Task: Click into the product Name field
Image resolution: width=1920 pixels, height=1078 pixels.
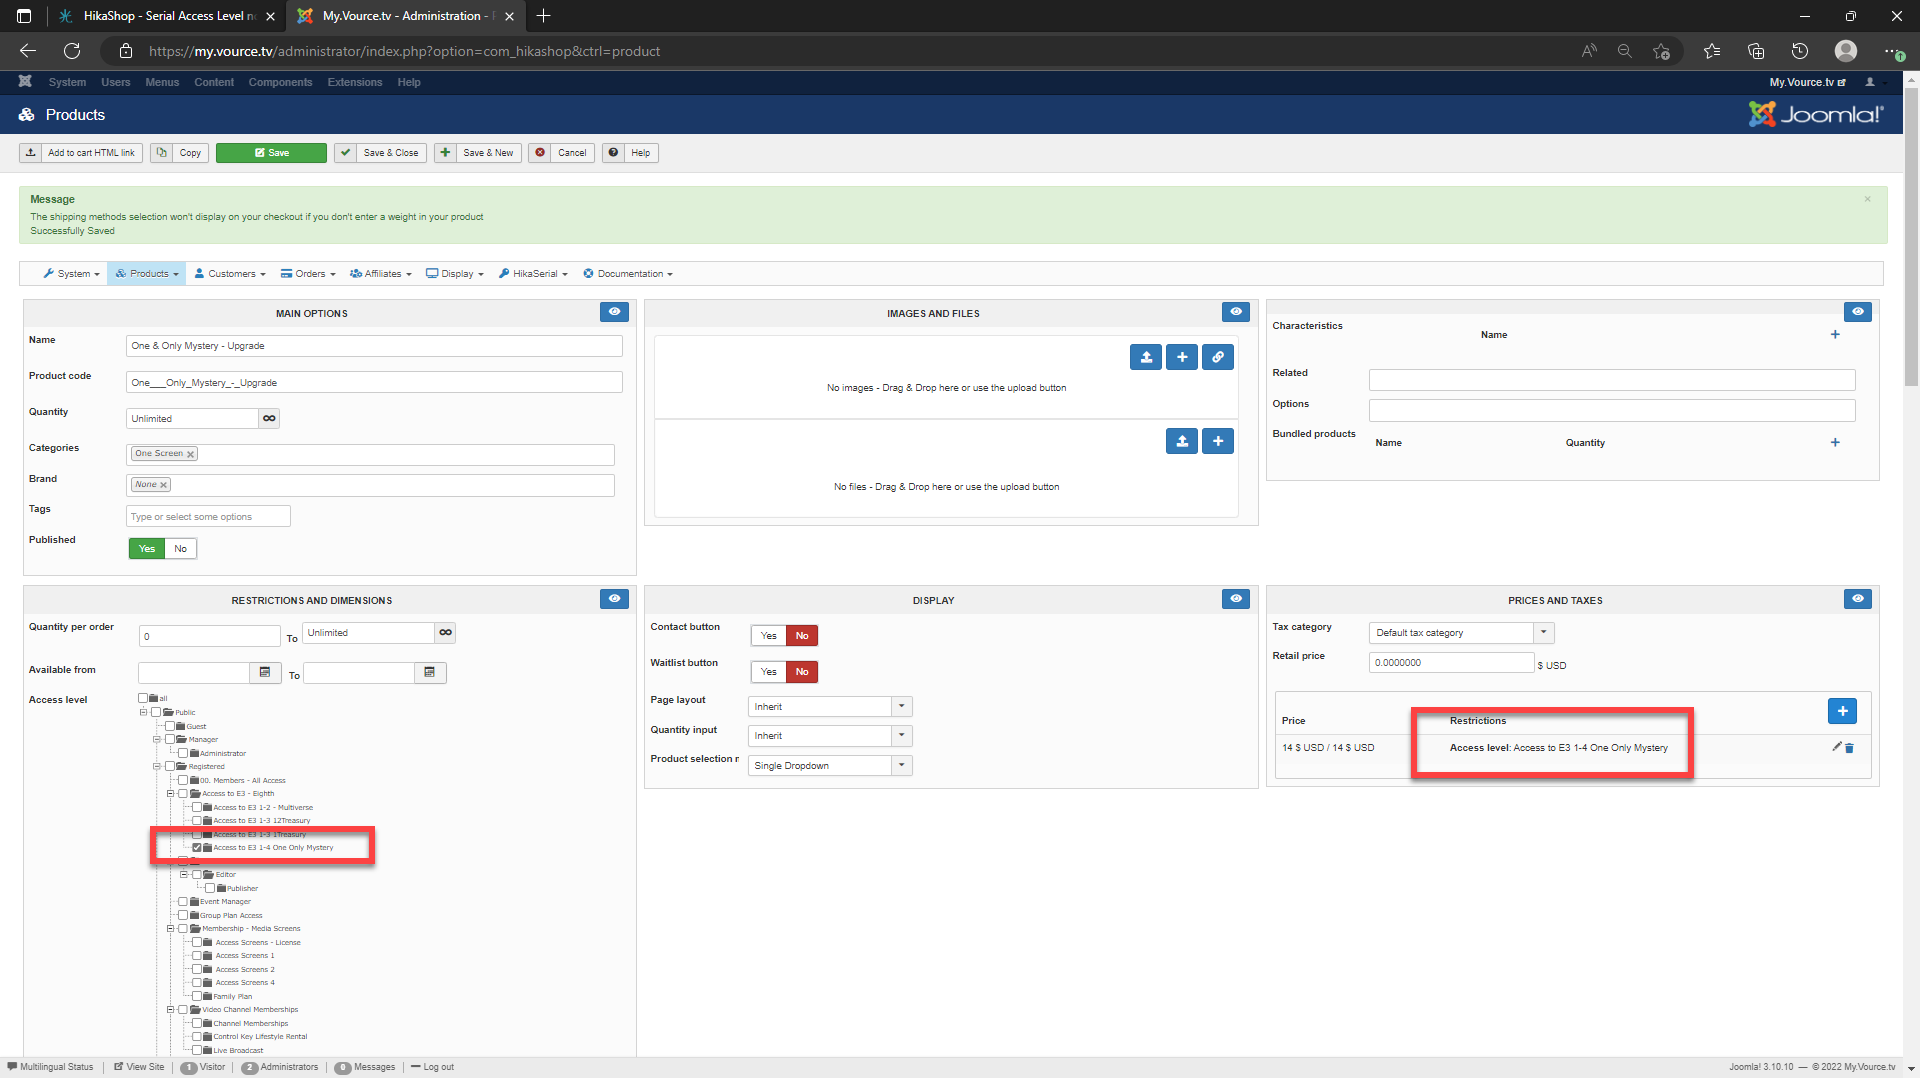Action: 374,346
